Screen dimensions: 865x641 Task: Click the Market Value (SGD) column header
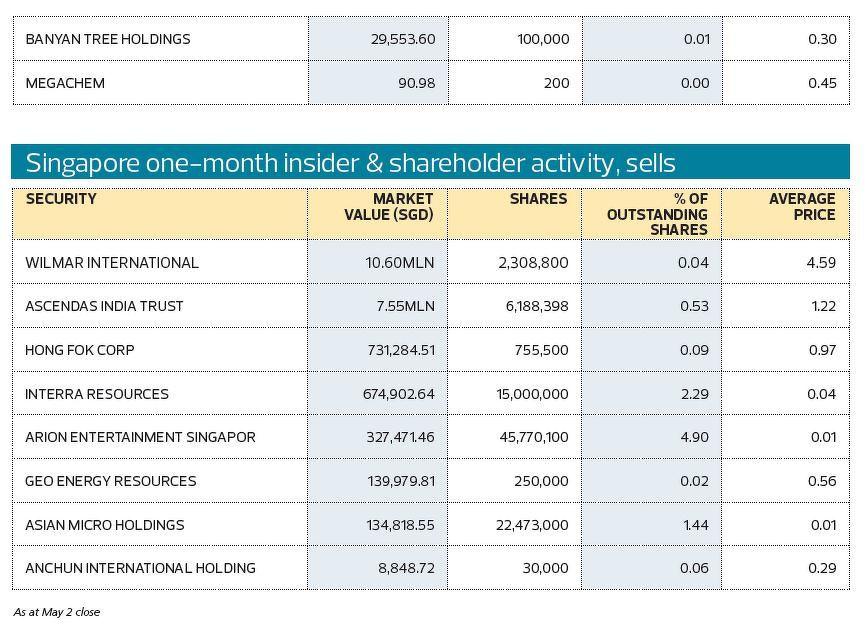click(389, 207)
